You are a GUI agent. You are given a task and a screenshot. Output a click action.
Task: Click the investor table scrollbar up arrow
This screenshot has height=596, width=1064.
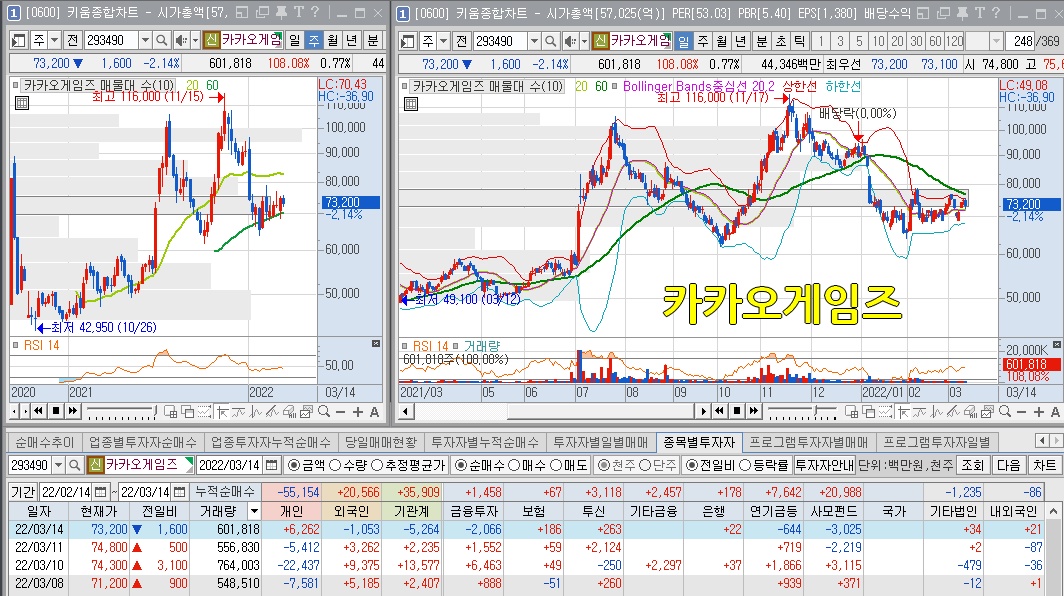(x=1053, y=511)
